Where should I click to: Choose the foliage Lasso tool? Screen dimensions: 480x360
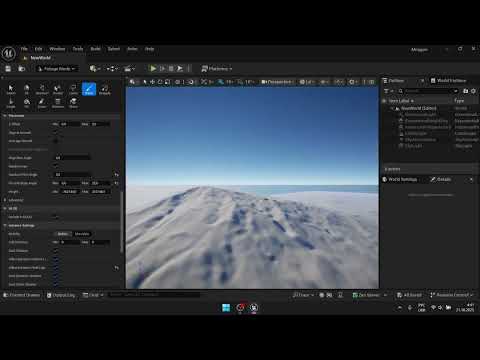click(x=73, y=89)
